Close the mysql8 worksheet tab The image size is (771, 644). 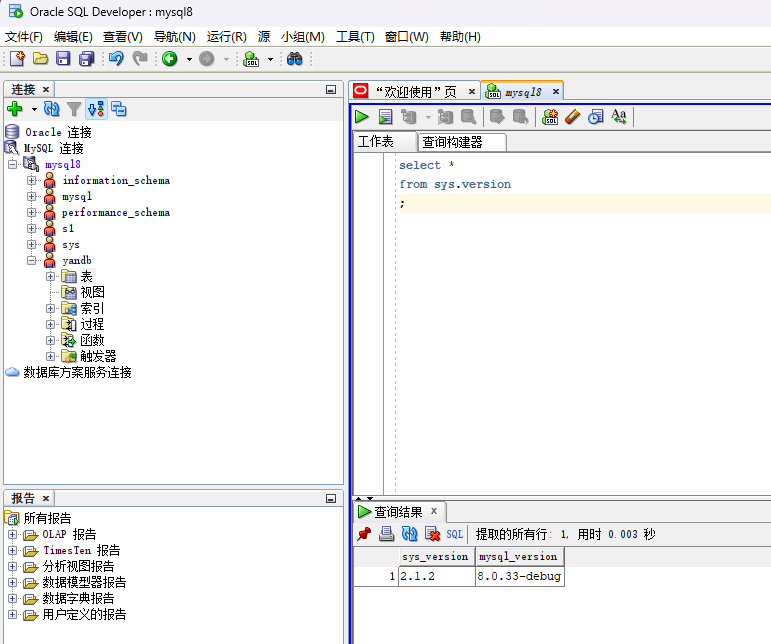[556, 91]
